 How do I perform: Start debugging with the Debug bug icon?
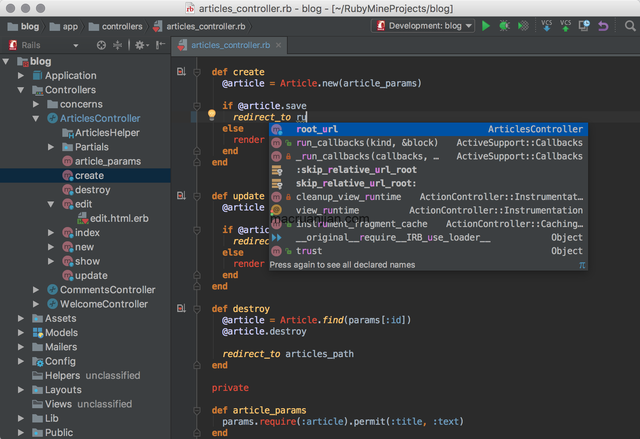506,26
